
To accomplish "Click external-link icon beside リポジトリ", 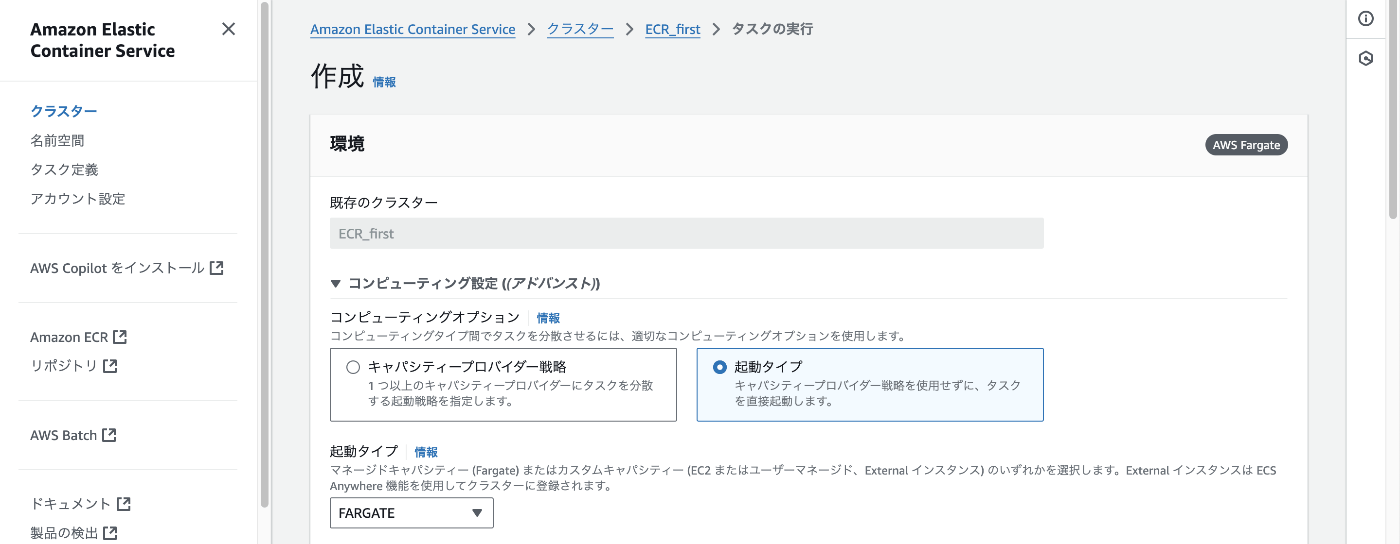I will click(x=110, y=366).
